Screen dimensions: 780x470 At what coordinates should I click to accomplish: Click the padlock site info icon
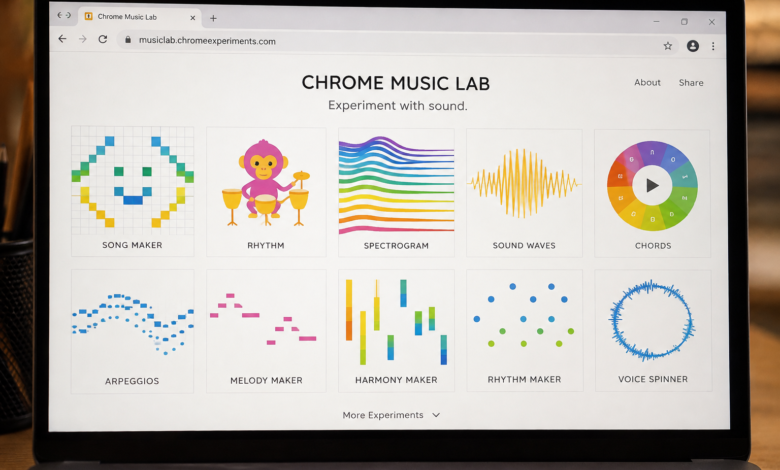click(x=128, y=40)
